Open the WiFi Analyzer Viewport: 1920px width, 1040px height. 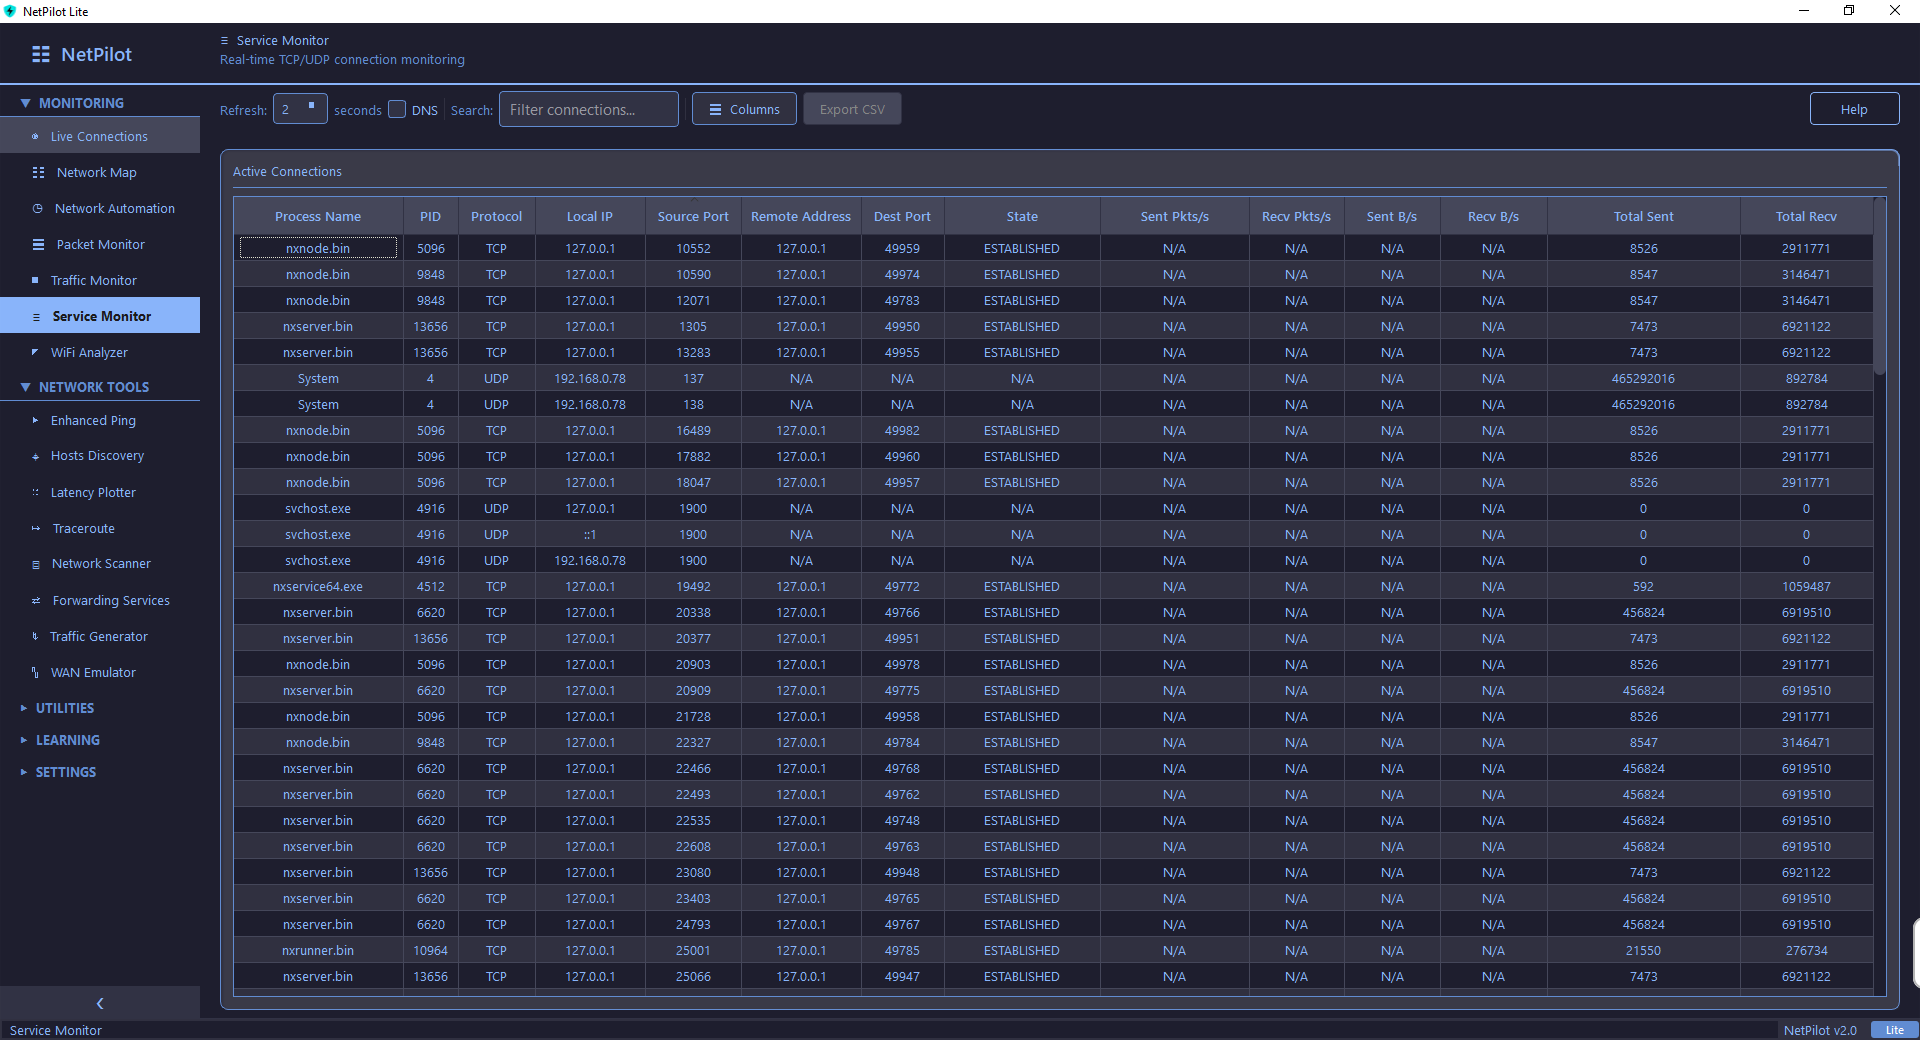point(89,352)
